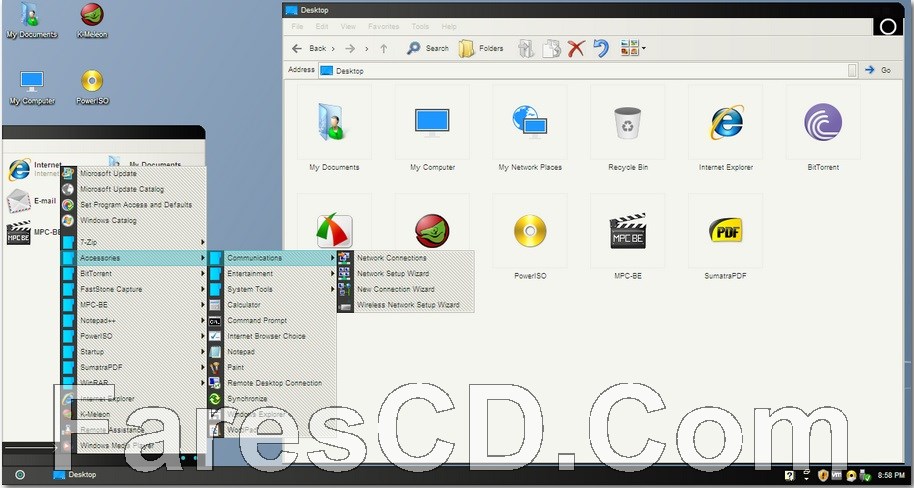Click the Address bar field
Viewport: 914px width, 488px height.
point(590,71)
